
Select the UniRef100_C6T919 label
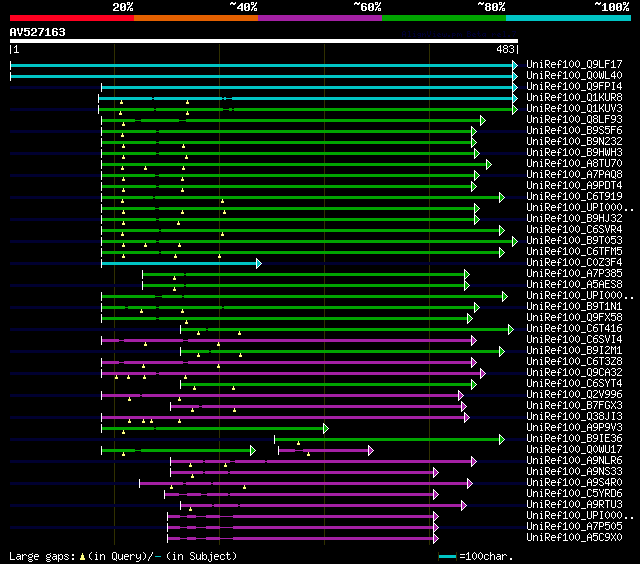(574, 197)
